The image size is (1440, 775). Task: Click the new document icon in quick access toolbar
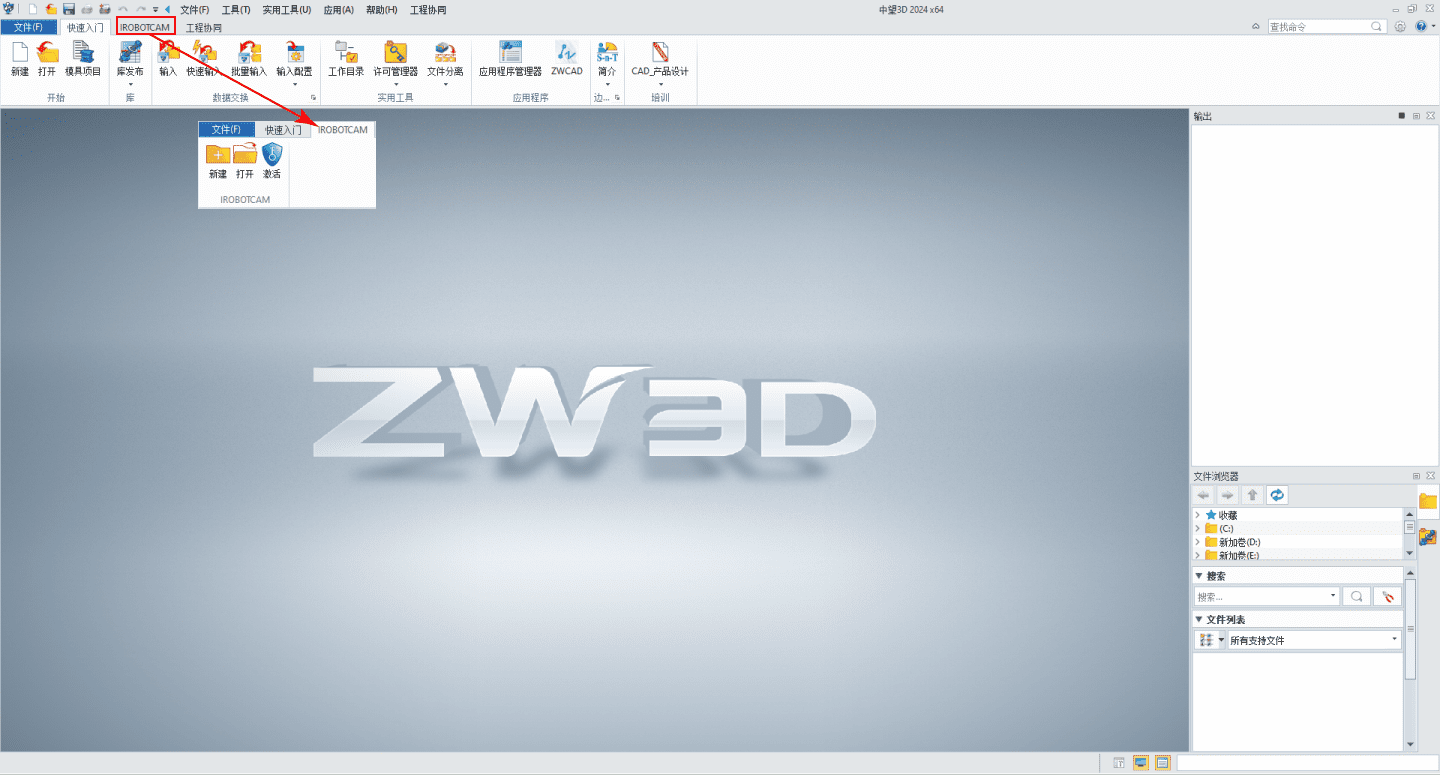click(33, 9)
